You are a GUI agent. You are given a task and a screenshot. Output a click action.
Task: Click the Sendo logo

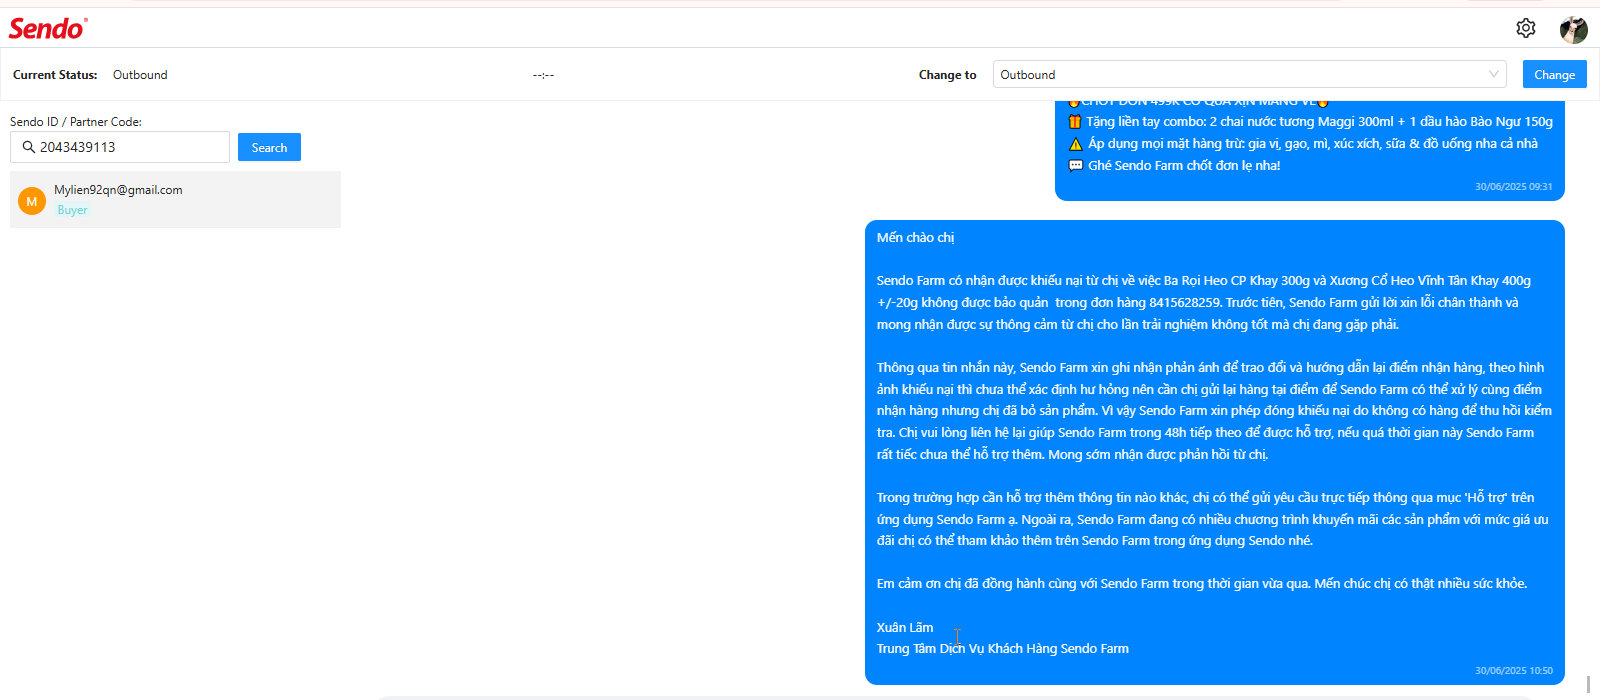click(48, 28)
